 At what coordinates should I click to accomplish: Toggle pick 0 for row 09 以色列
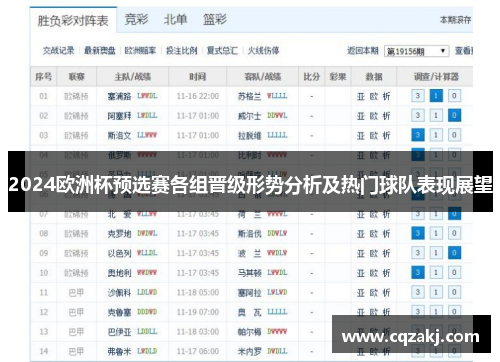point(454,253)
